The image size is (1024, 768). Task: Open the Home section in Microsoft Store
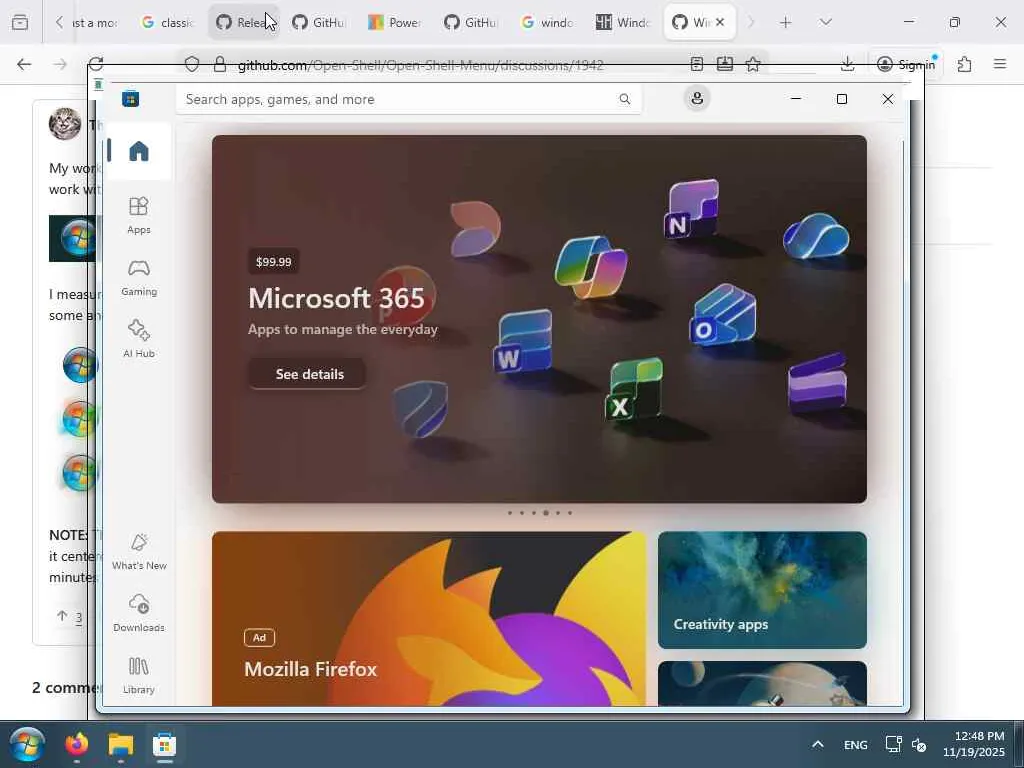138,151
